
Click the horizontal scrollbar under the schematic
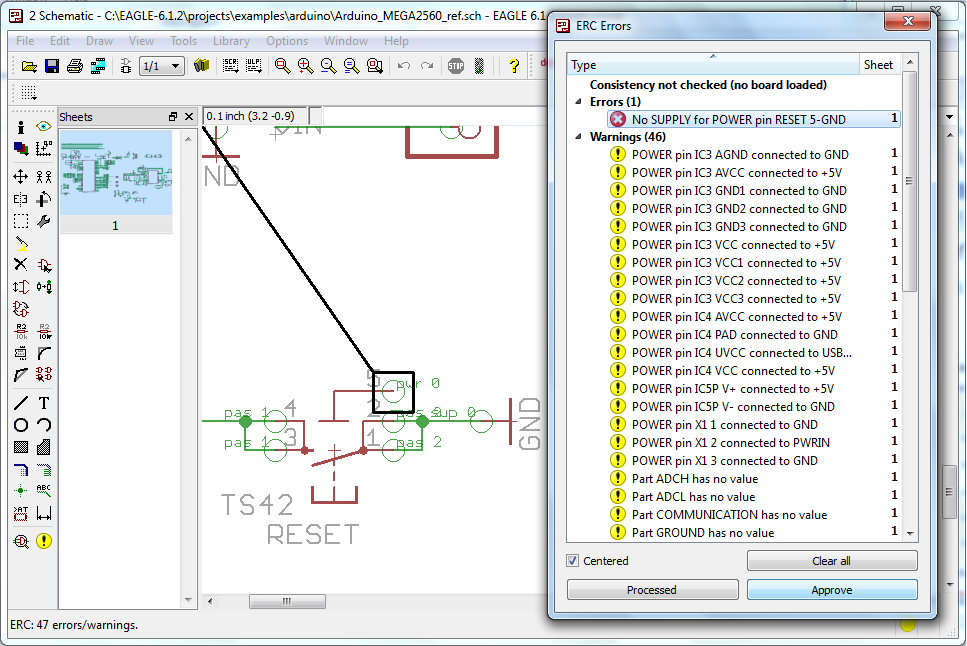(x=287, y=602)
